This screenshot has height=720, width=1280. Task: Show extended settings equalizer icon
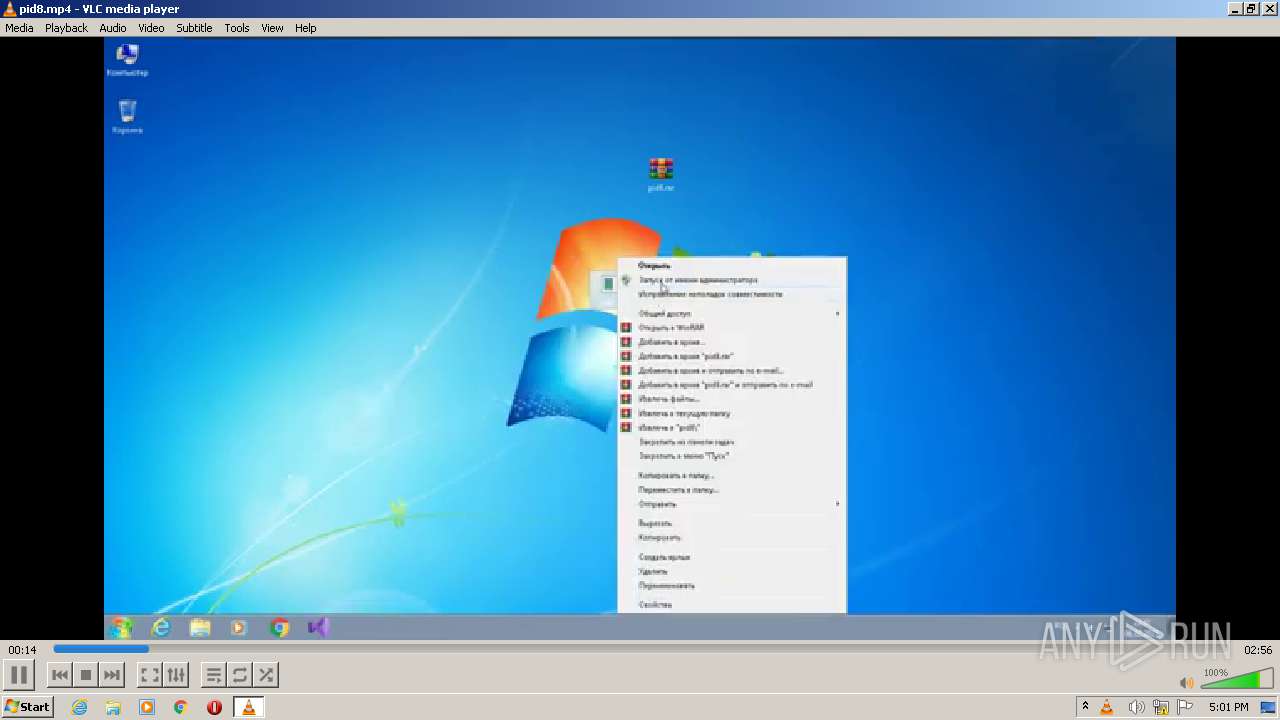(175, 675)
